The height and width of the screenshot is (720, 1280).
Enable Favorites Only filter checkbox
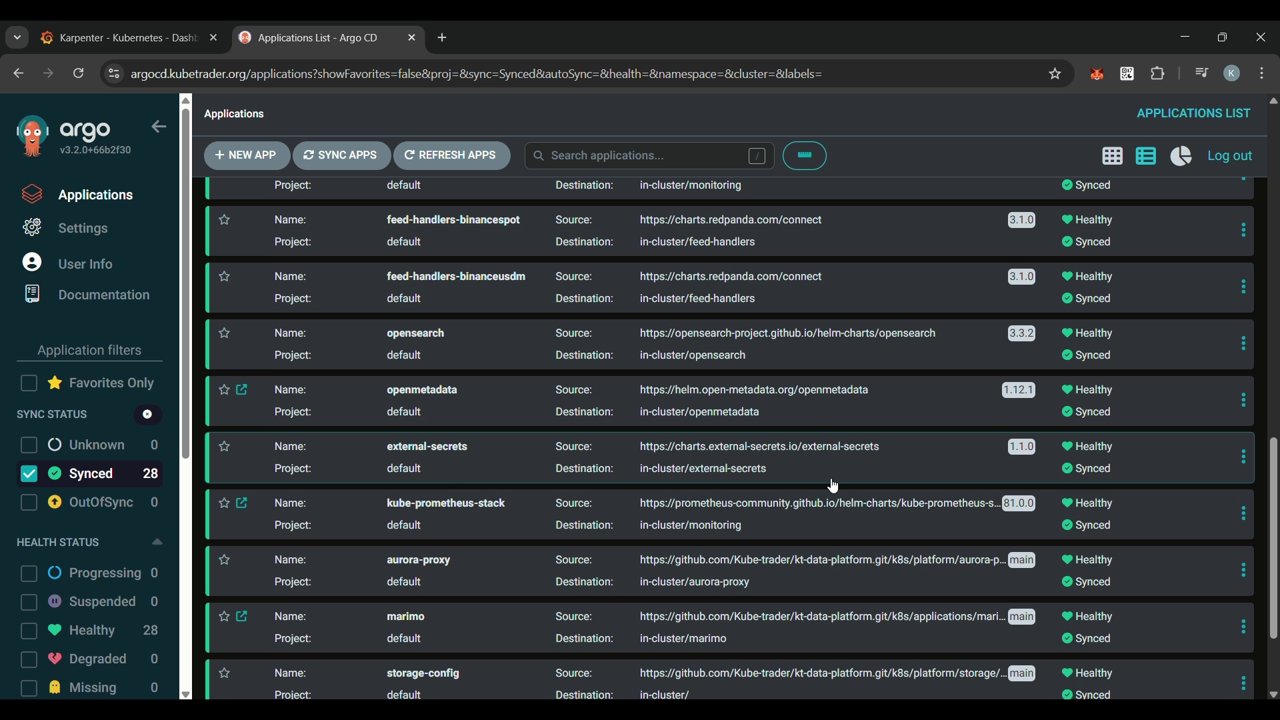[x=29, y=383]
